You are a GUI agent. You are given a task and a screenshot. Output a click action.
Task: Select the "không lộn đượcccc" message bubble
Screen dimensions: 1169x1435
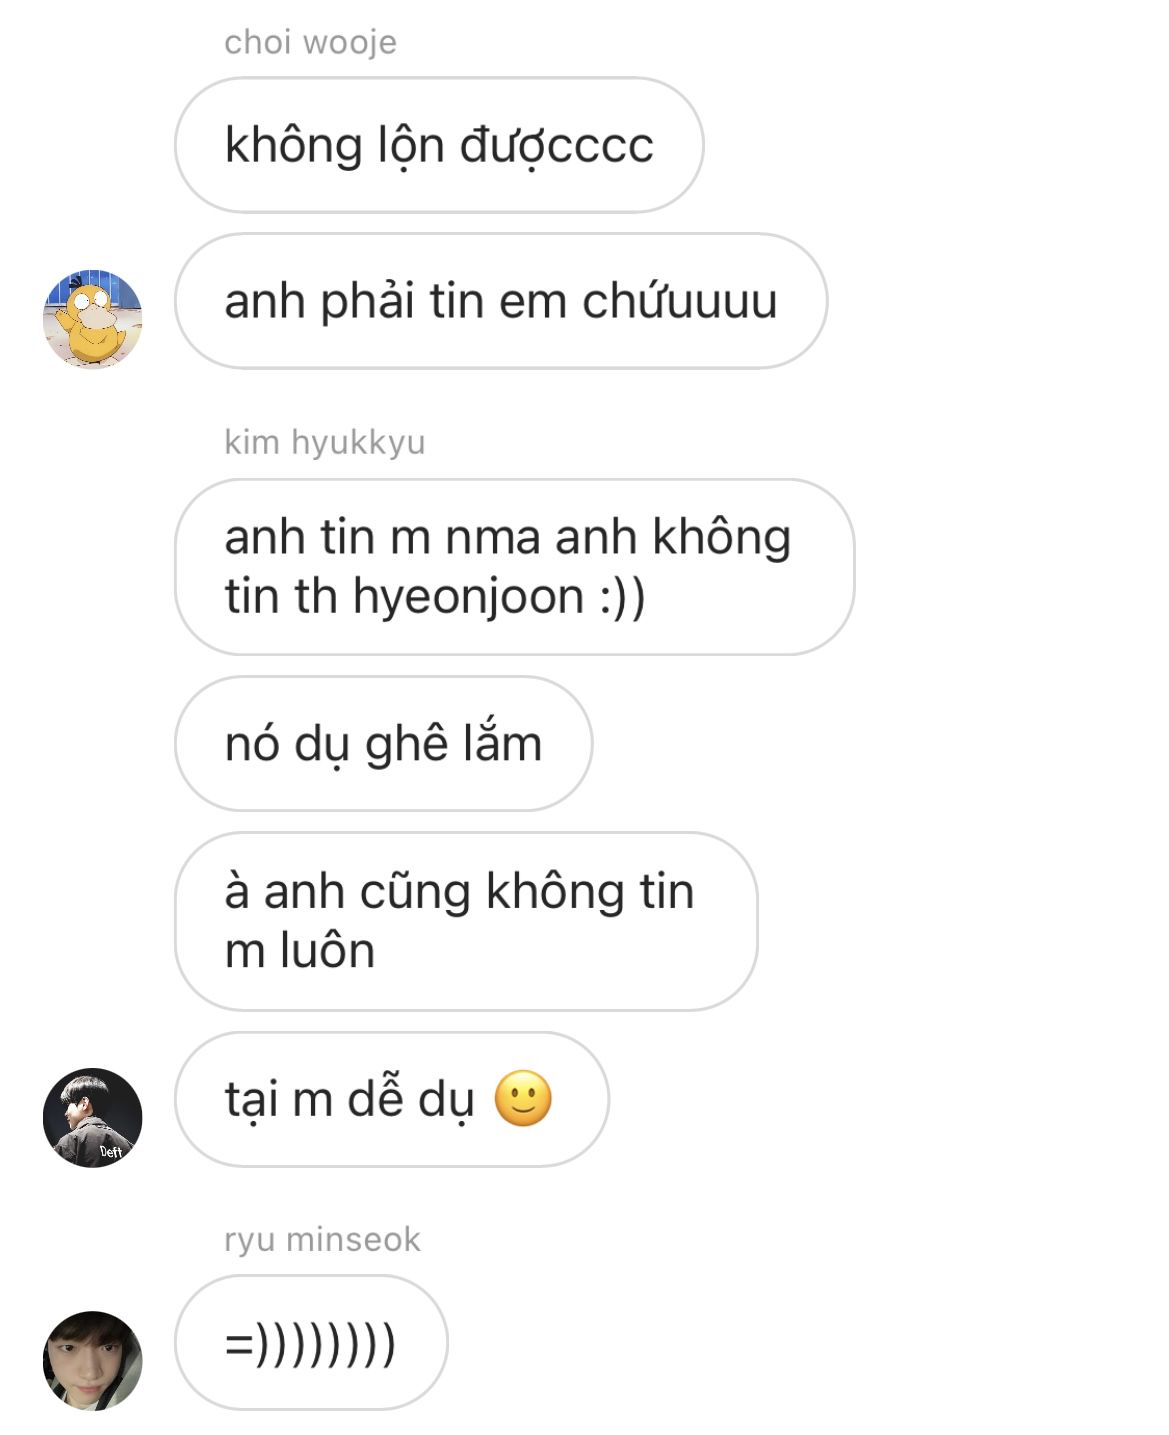point(439,145)
